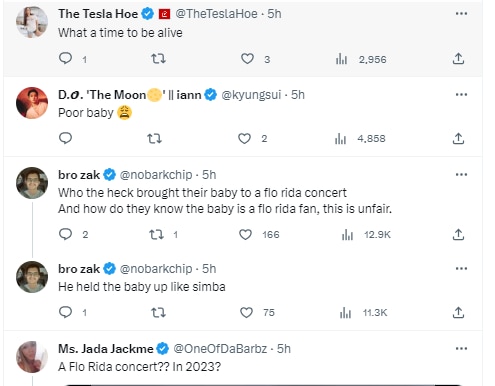The width and height of the screenshot is (495, 386).
Task: Retweet the 'What a time to be alive' tweet
Action: click(158, 59)
